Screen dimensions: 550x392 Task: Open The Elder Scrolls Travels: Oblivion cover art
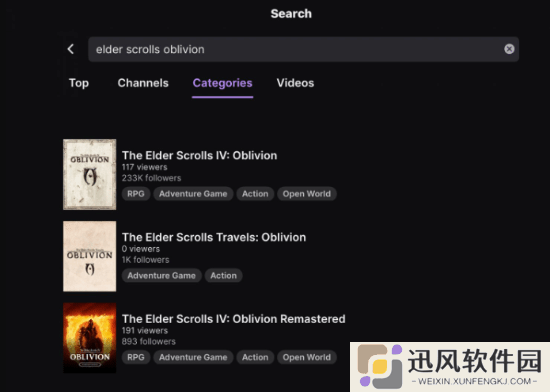89,256
